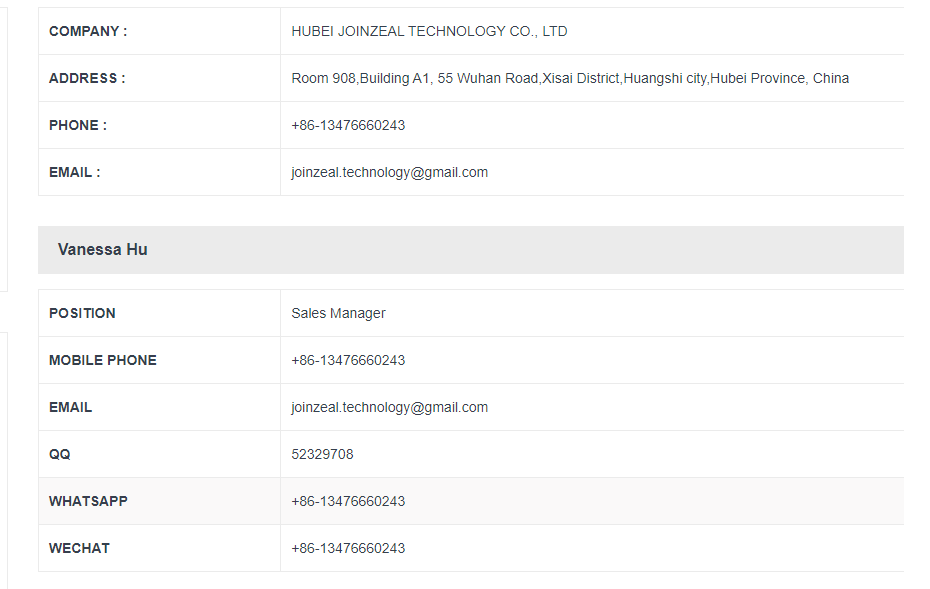Viewport: 930px width, 589px height.
Task: Click the QQ label cell
Action: 160,454
